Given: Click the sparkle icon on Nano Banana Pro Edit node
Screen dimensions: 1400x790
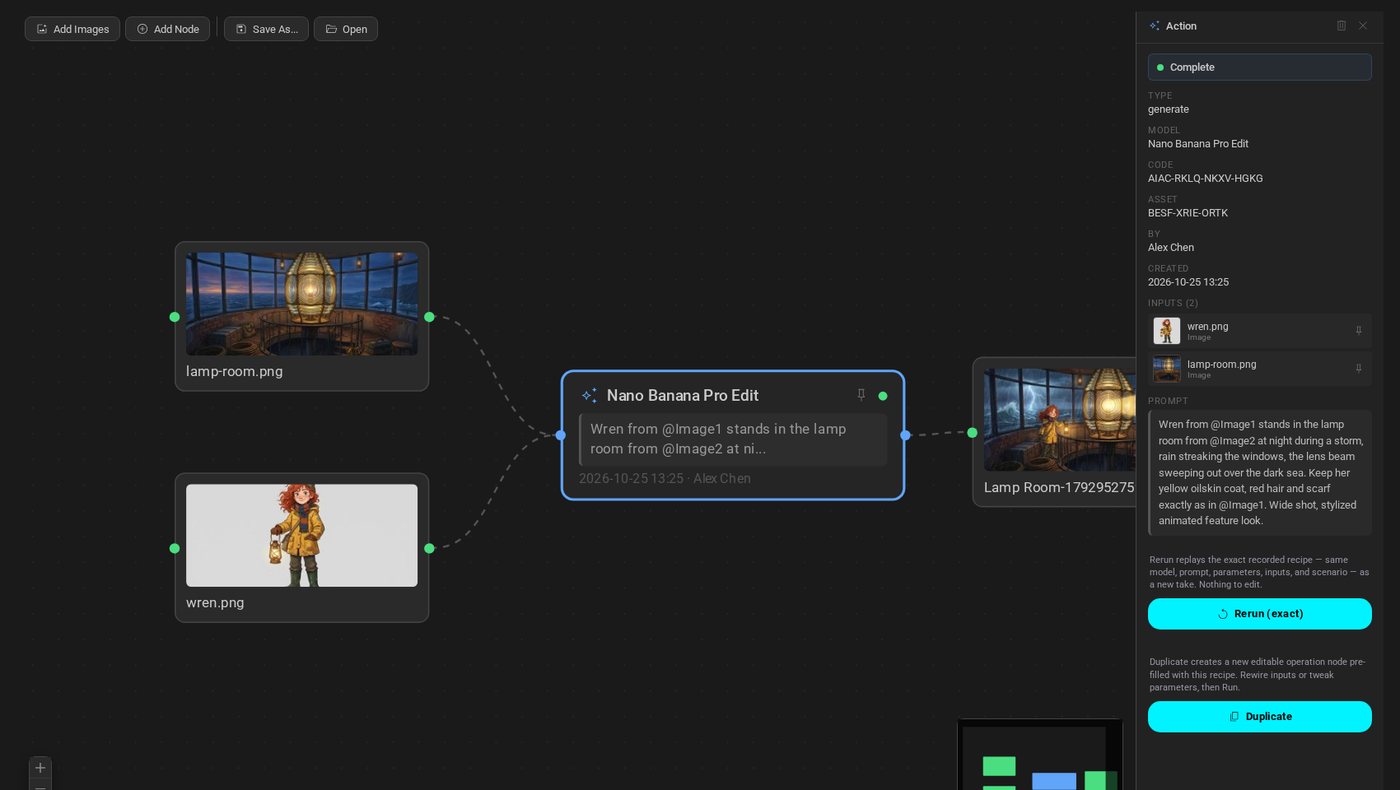Looking at the screenshot, I should pos(589,395).
